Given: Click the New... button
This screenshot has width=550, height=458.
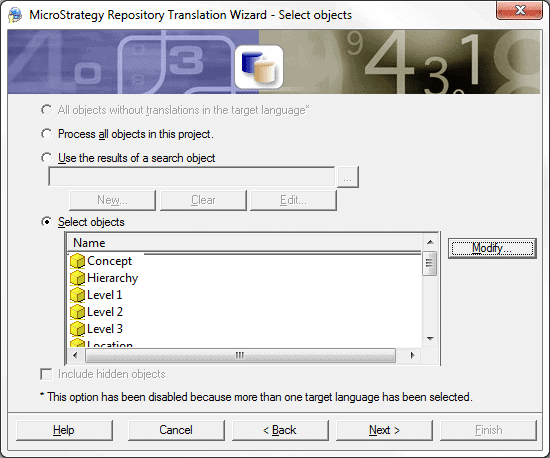Looking at the screenshot, I should [x=112, y=200].
